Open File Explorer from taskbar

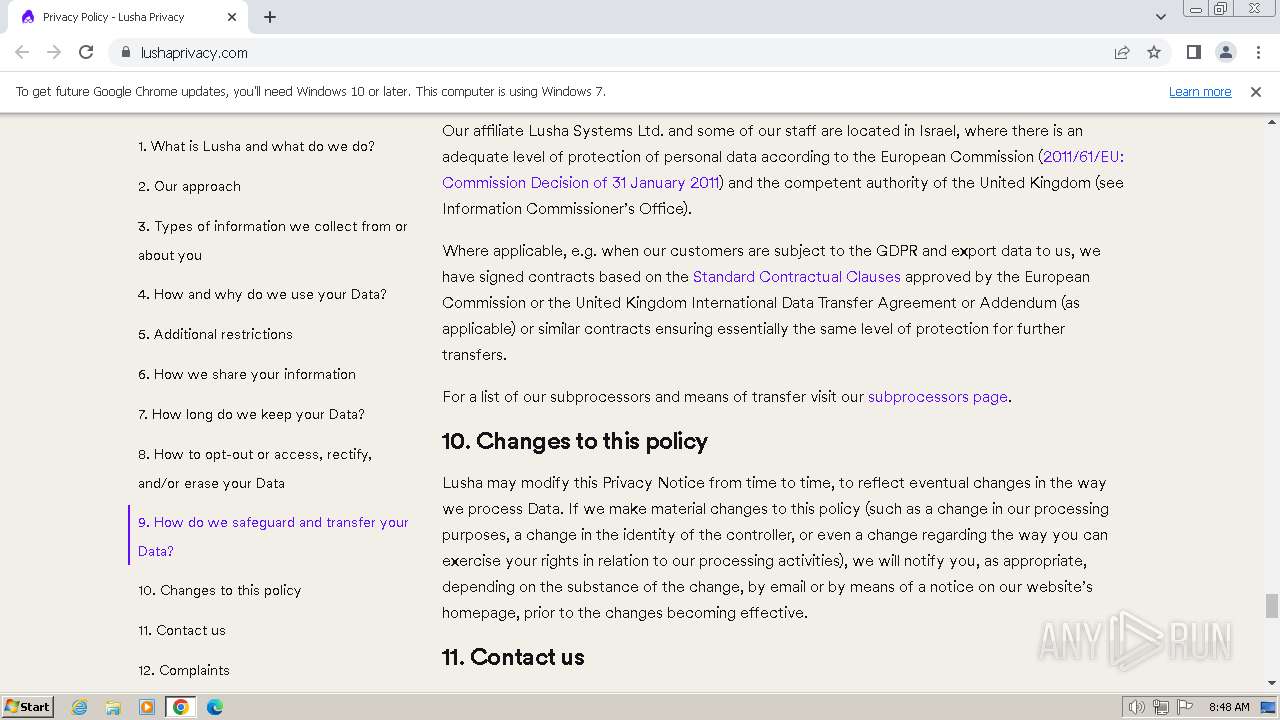pos(113,707)
